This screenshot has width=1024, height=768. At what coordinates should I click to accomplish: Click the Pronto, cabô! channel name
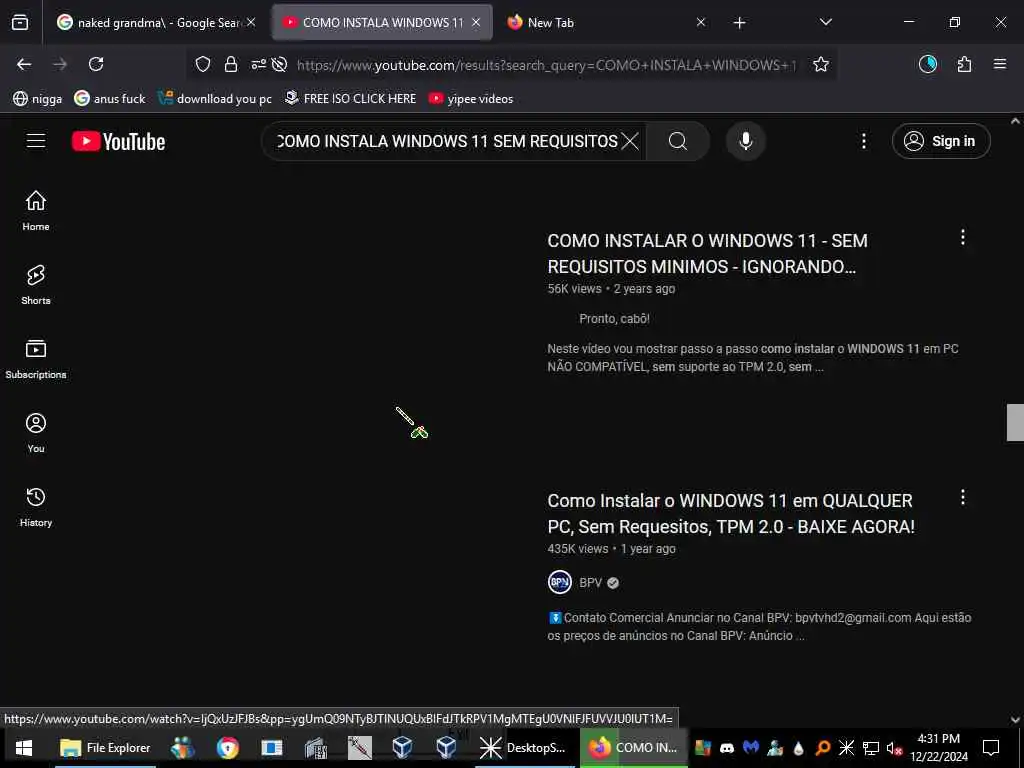click(614, 319)
